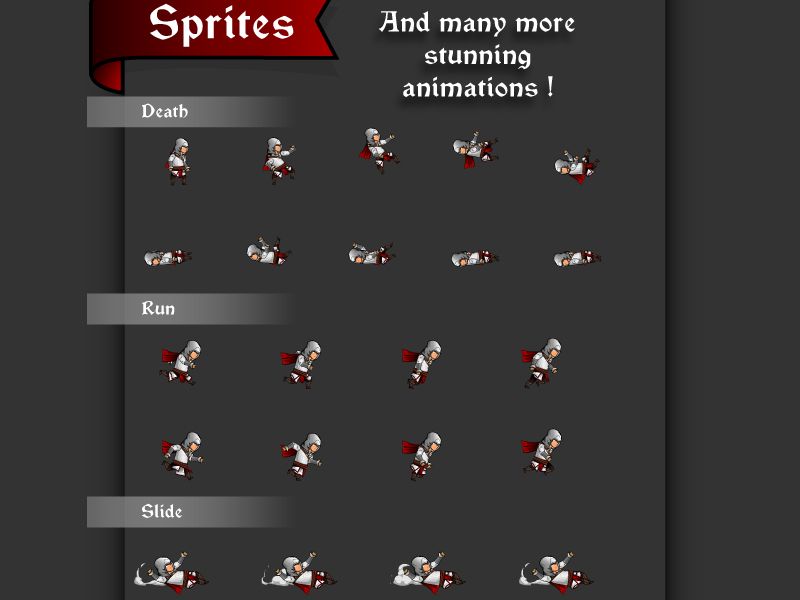Click the second-row Death sprite bouncing with arm raised

click(x=268, y=251)
